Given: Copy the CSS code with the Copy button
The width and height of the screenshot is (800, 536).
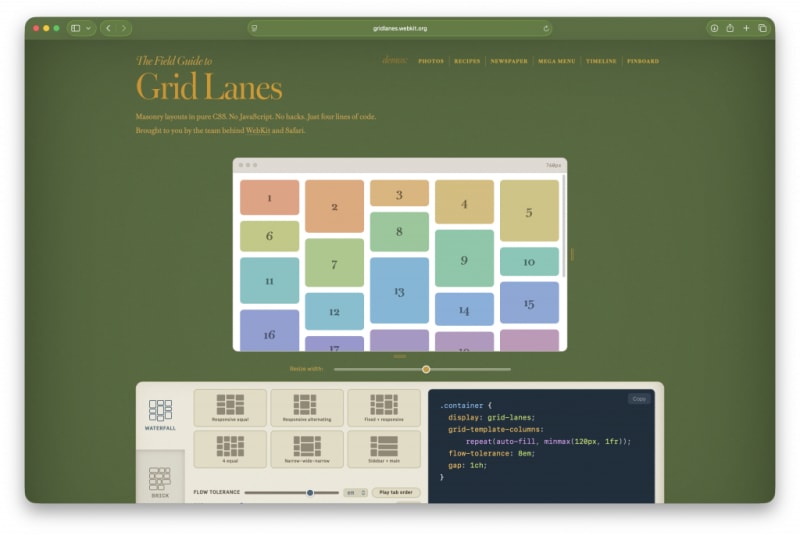Looking at the screenshot, I should [x=639, y=399].
